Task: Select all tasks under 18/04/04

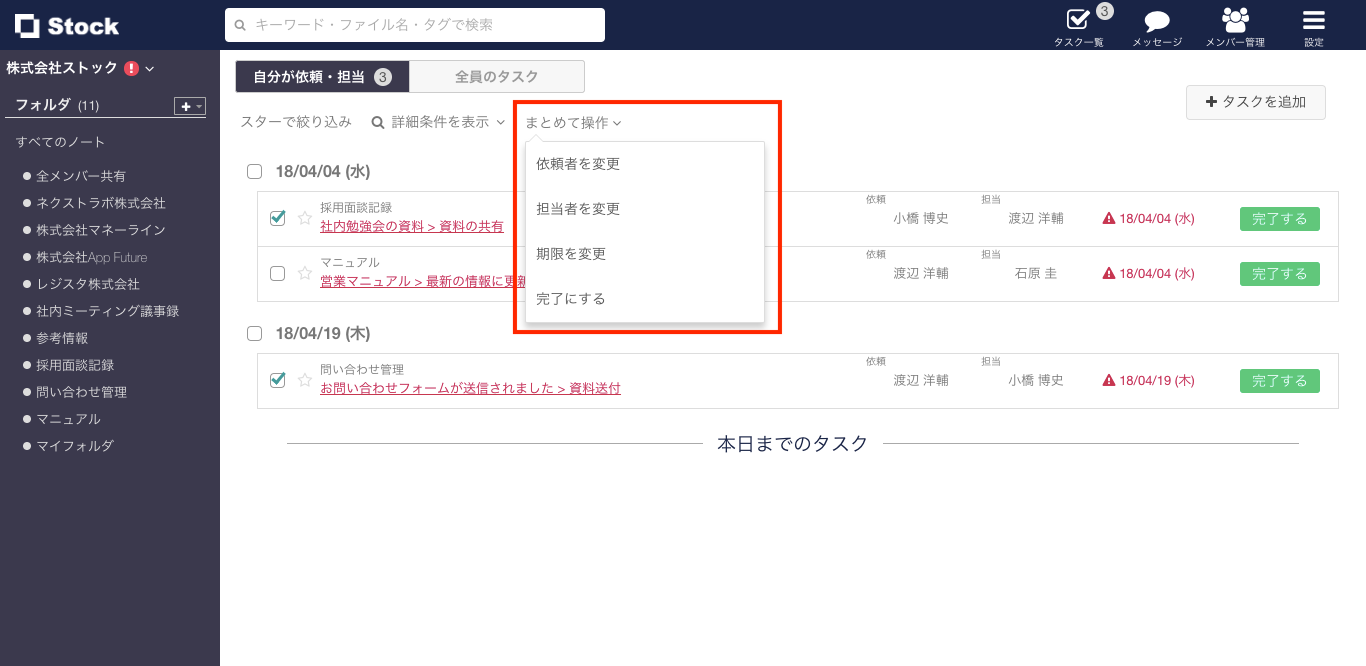Action: (x=254, y=170)
